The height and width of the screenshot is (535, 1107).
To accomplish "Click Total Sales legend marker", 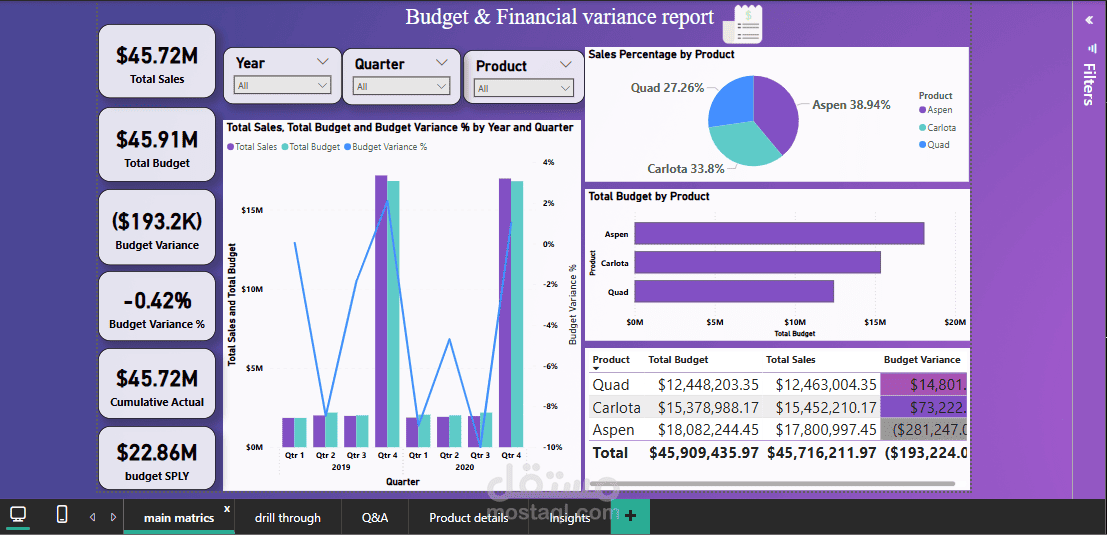I will click(230, 147).
